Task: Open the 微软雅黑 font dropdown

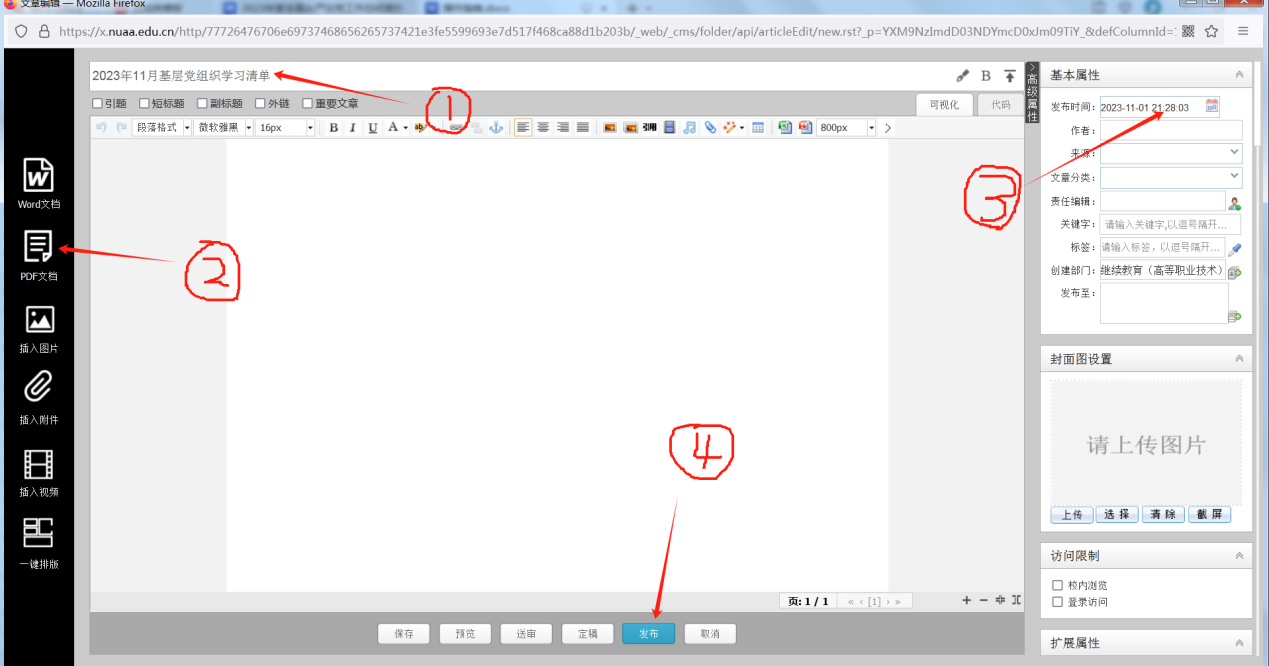Action: (224, 127)
